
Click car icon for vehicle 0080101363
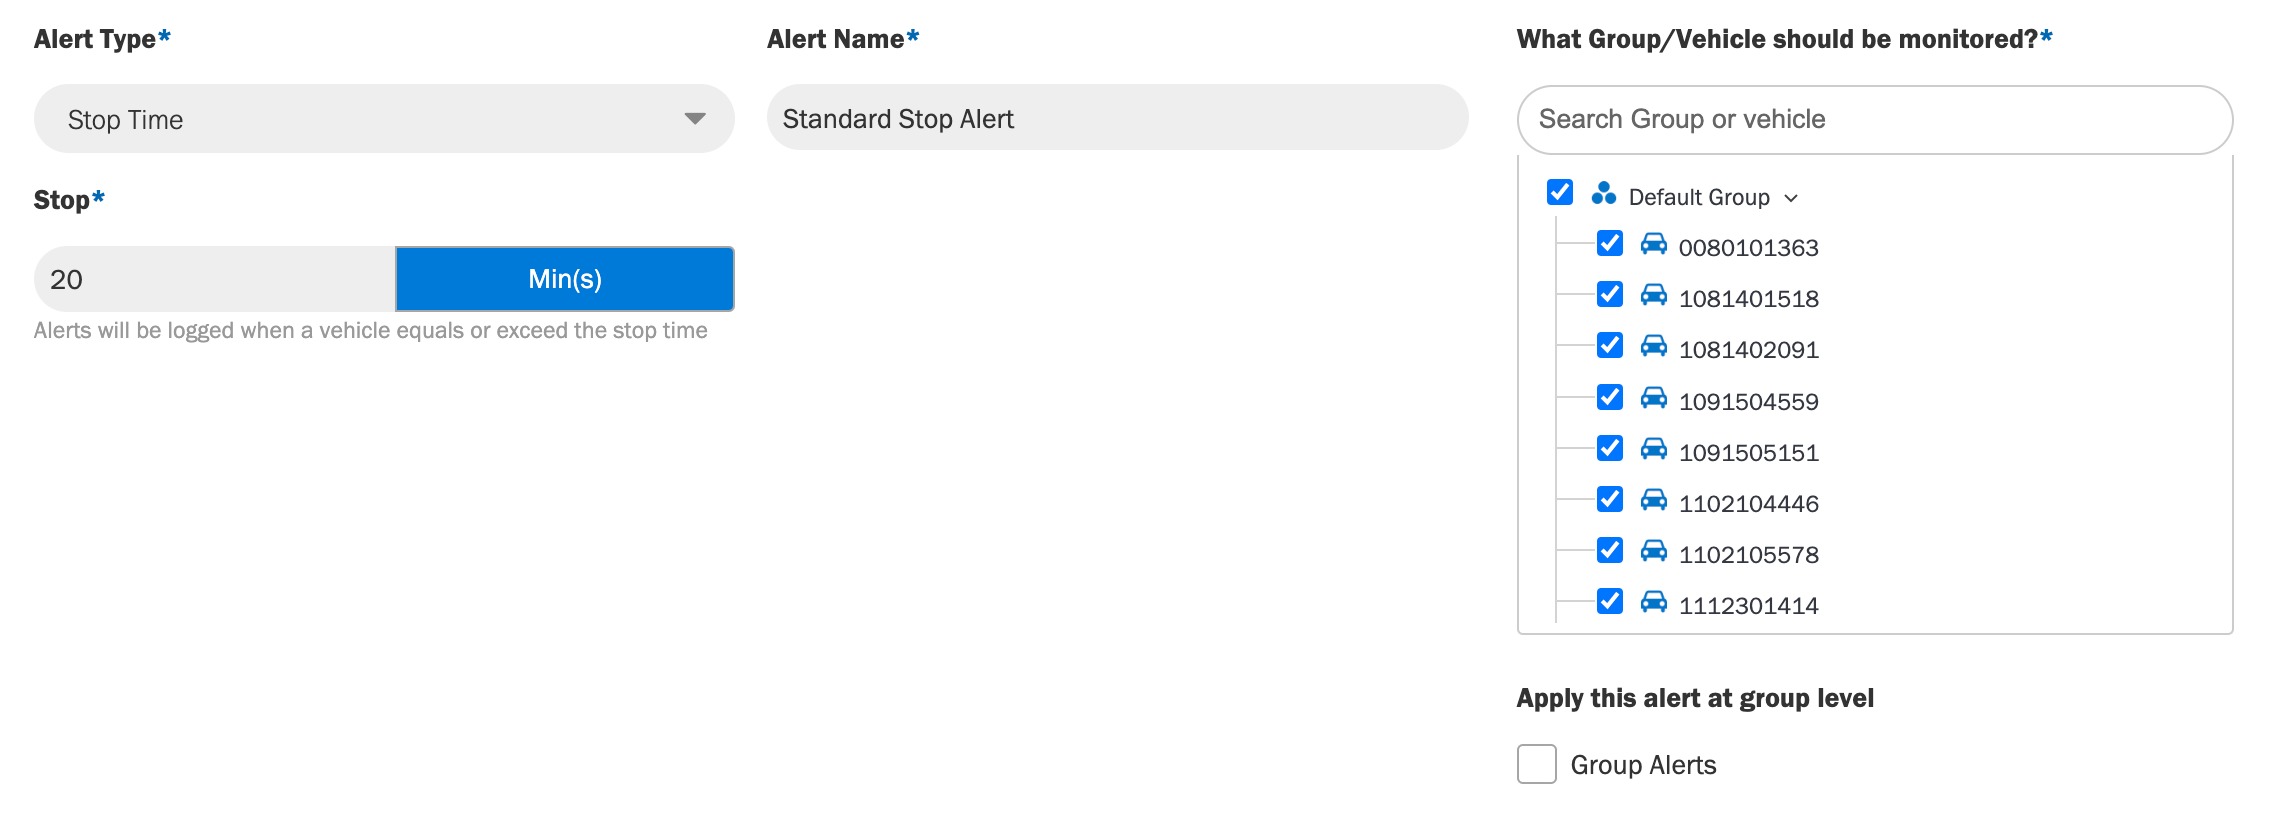tap(1654, 243)
